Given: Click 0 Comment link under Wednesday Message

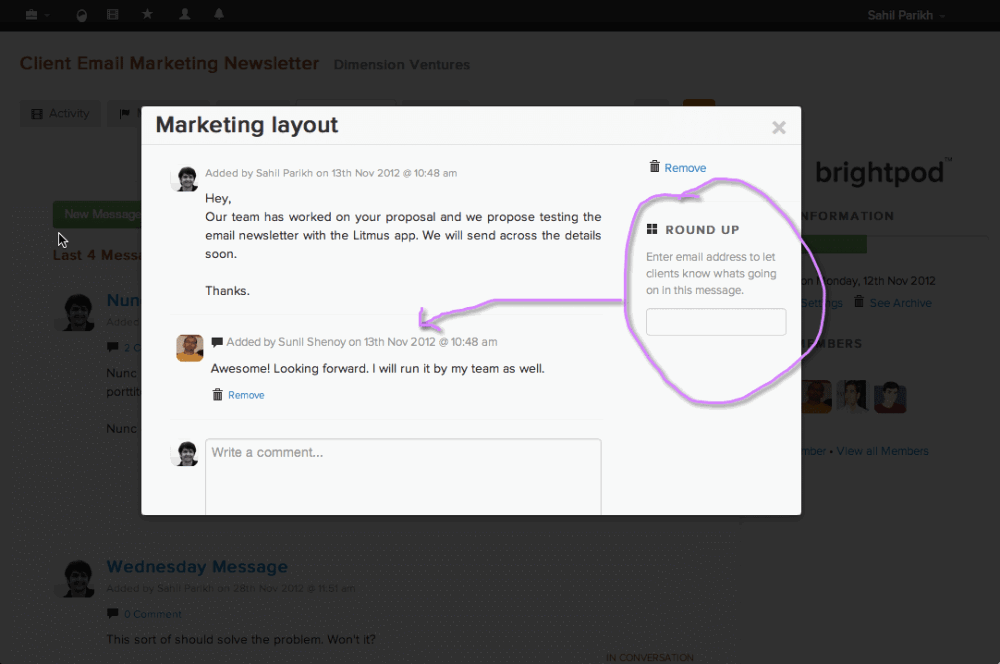Looking at the screenshot, I should [x=152, y=614].
